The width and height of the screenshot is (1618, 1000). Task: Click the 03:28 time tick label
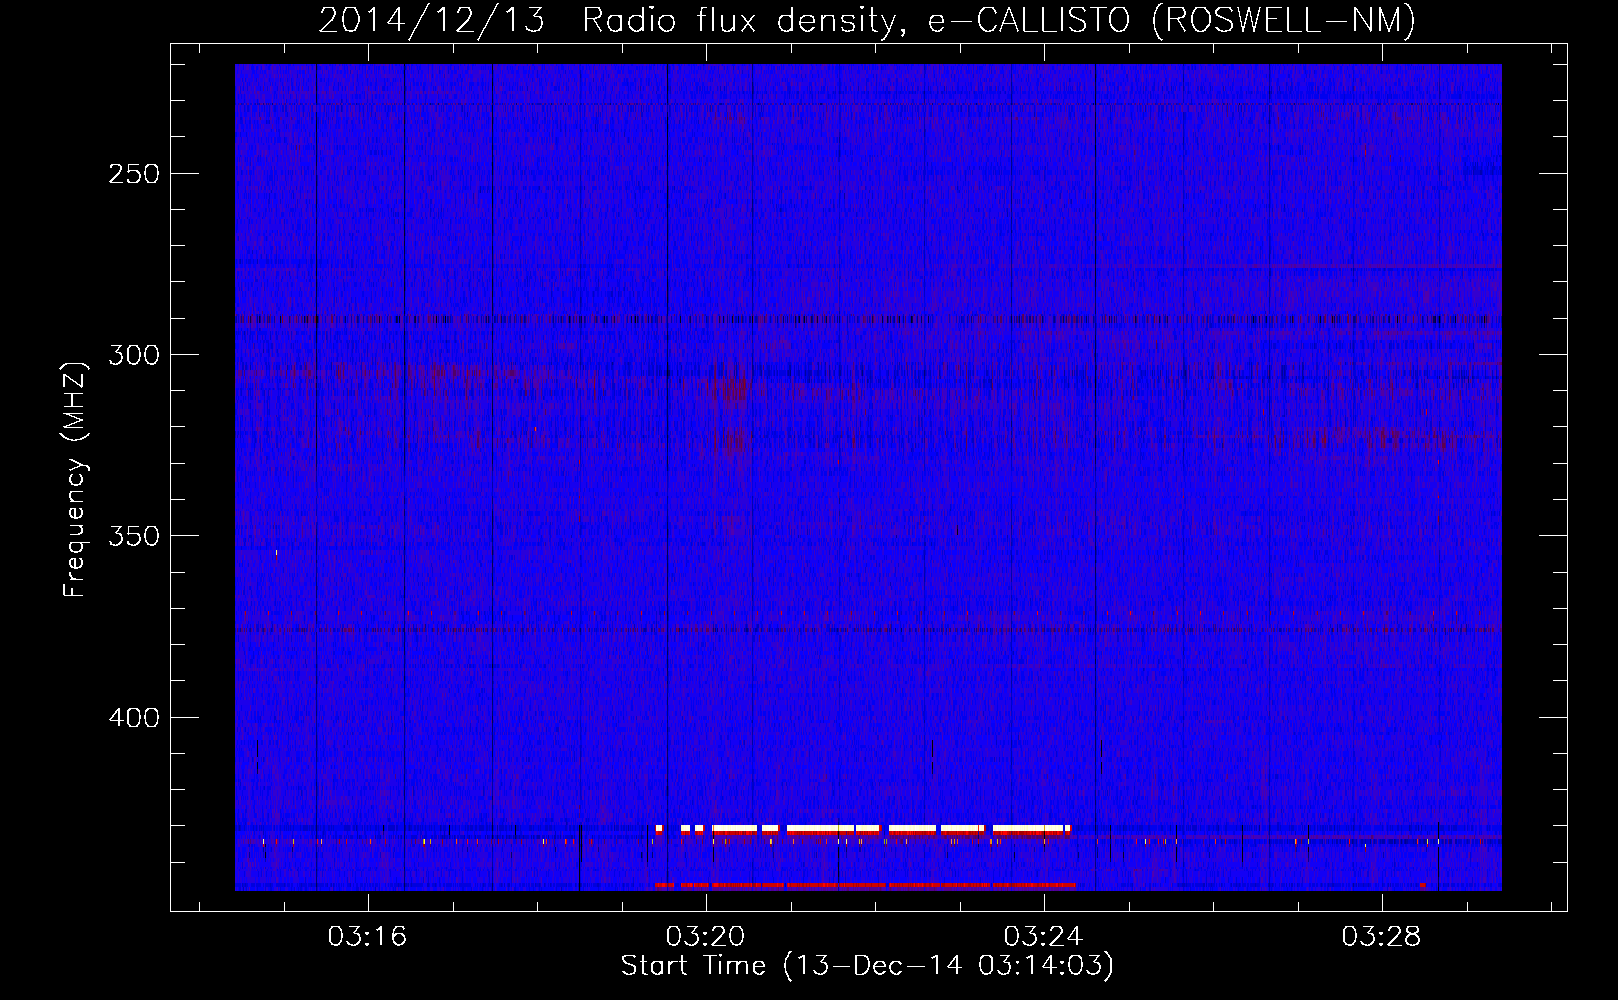(1382, 937)
